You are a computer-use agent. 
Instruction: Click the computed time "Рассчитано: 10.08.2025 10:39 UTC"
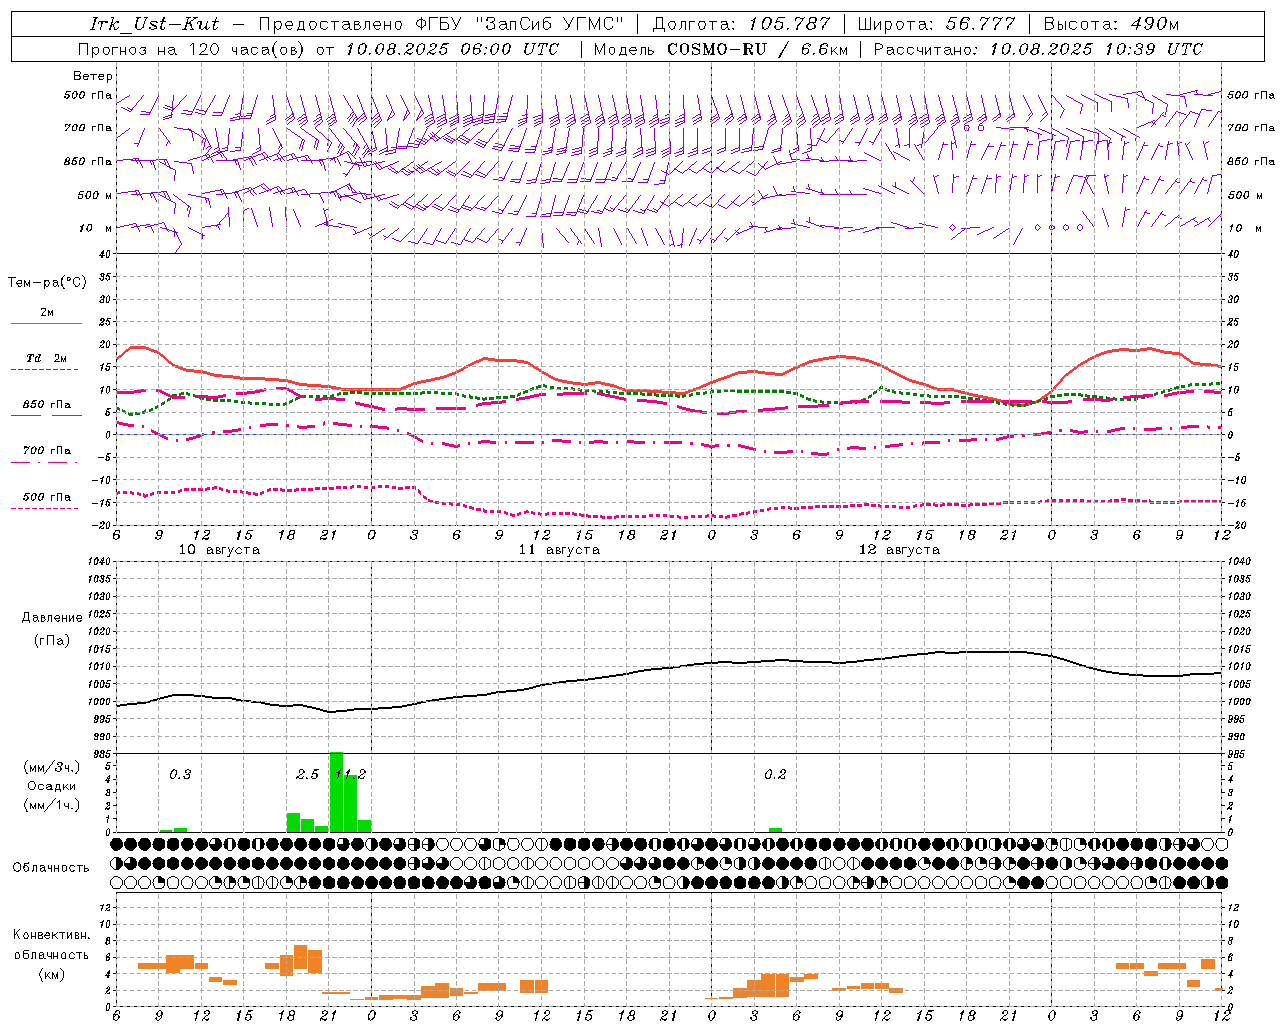point(1038,49)
